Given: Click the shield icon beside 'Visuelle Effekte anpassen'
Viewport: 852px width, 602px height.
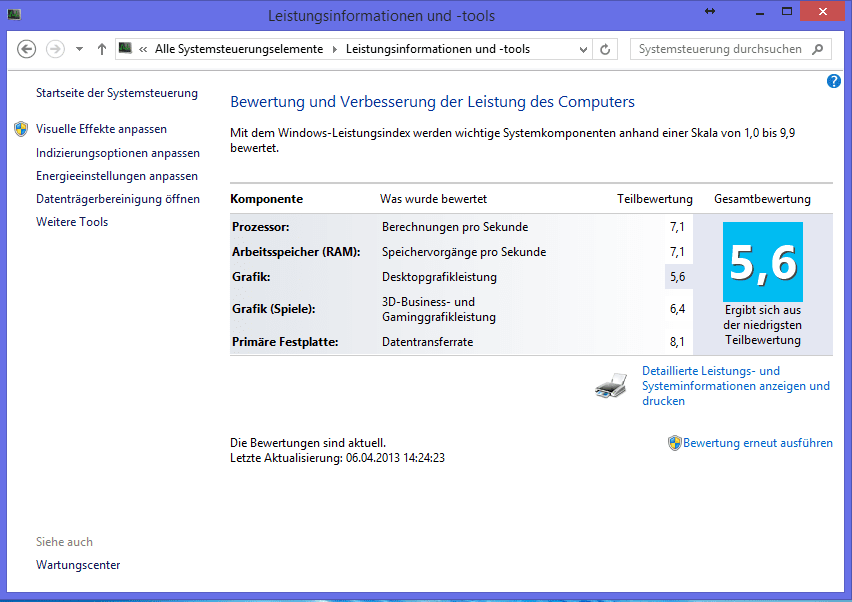Looking at the screenshot, I should pos(21,129).
